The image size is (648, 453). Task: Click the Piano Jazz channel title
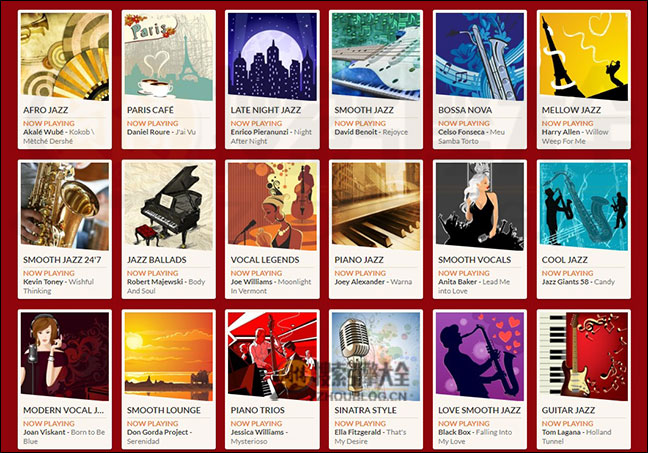[359, 260]
